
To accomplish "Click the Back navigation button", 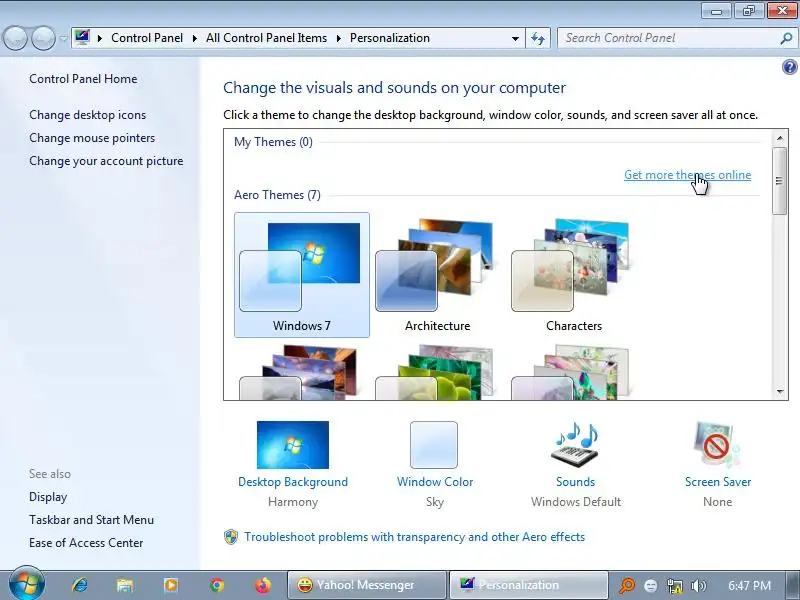I will pos(15,38).
